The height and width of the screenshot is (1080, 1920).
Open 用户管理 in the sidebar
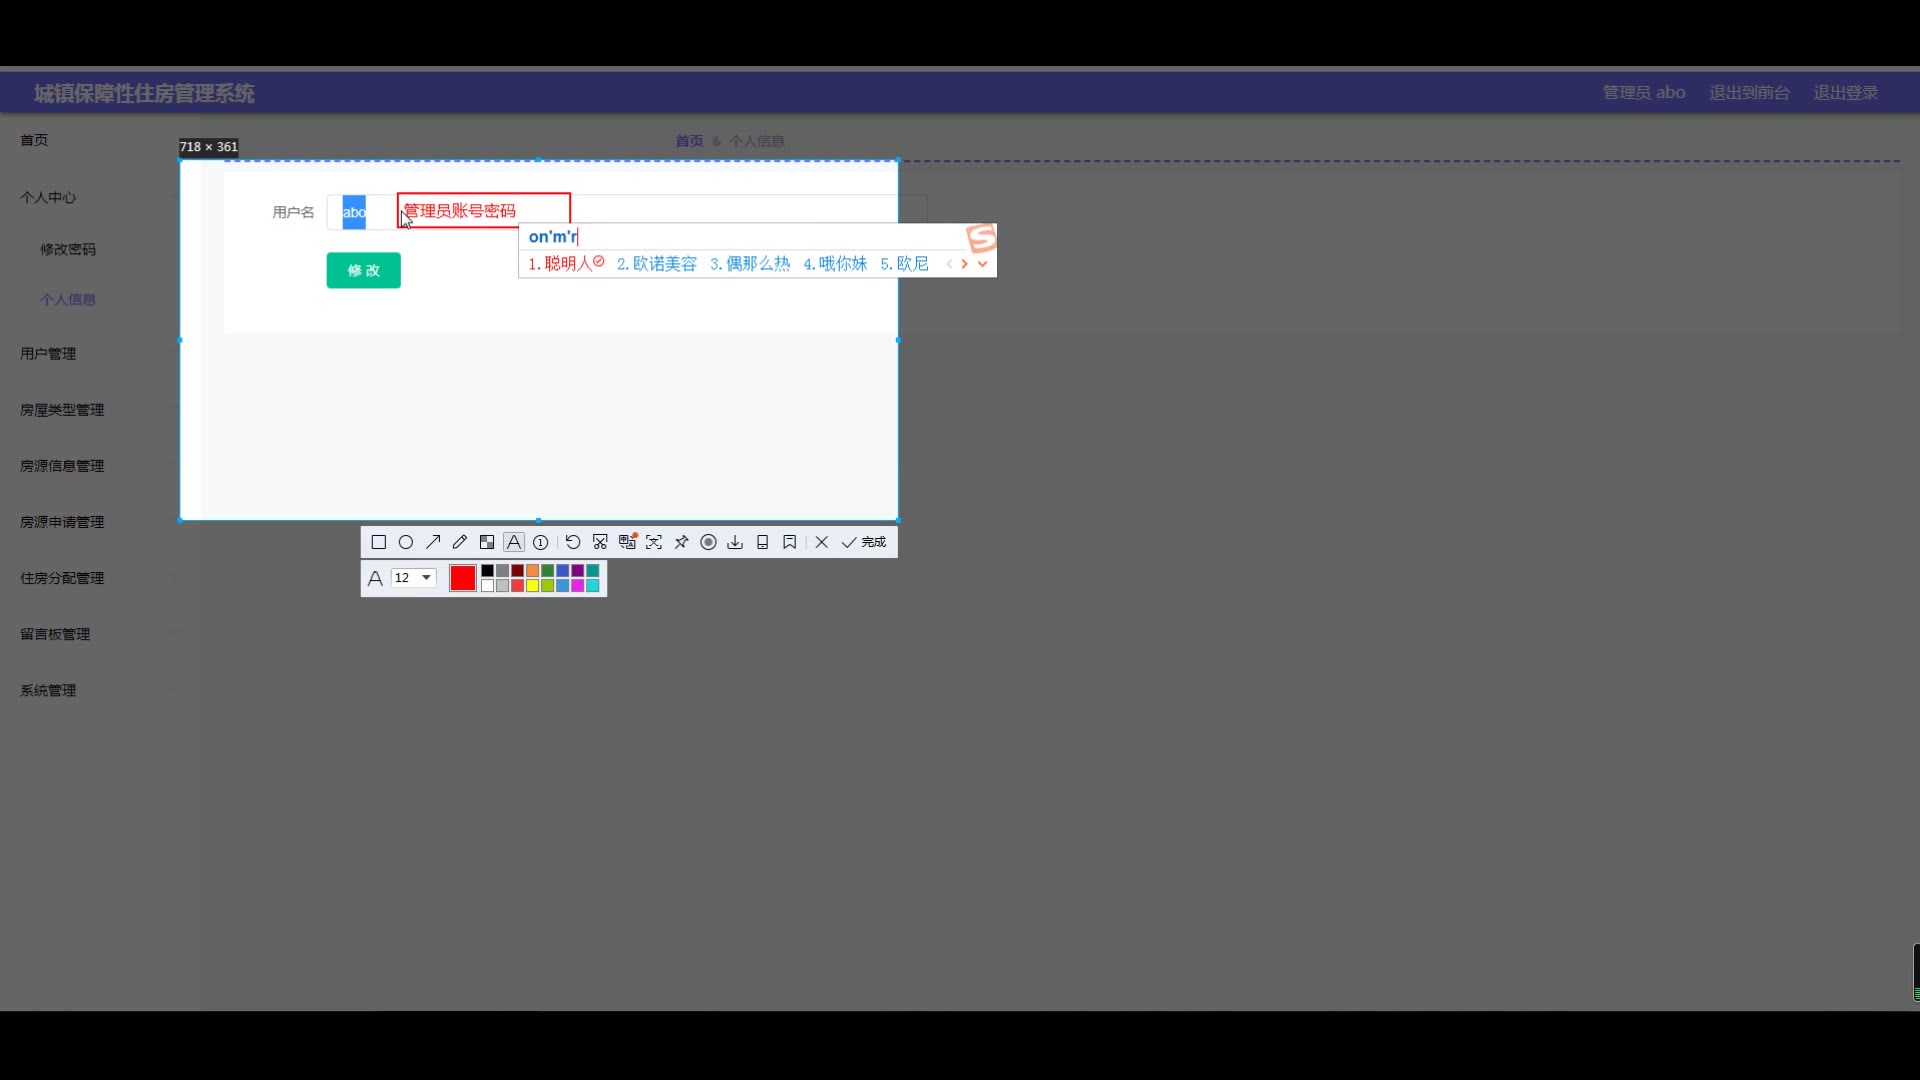tap(48, 354)
